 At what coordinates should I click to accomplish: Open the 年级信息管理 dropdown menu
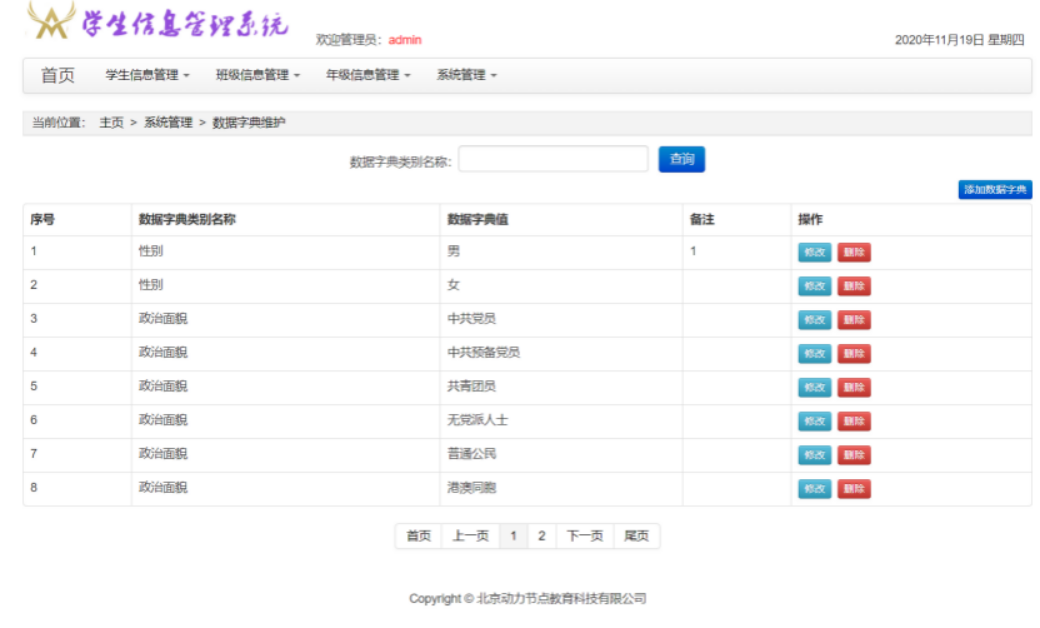pos(367,75)
